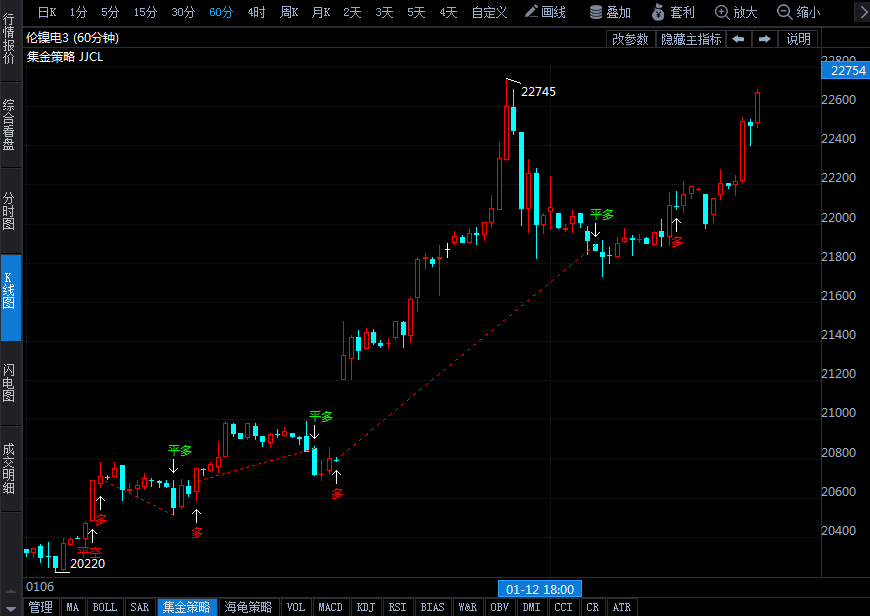Open 说明 description

798,39
